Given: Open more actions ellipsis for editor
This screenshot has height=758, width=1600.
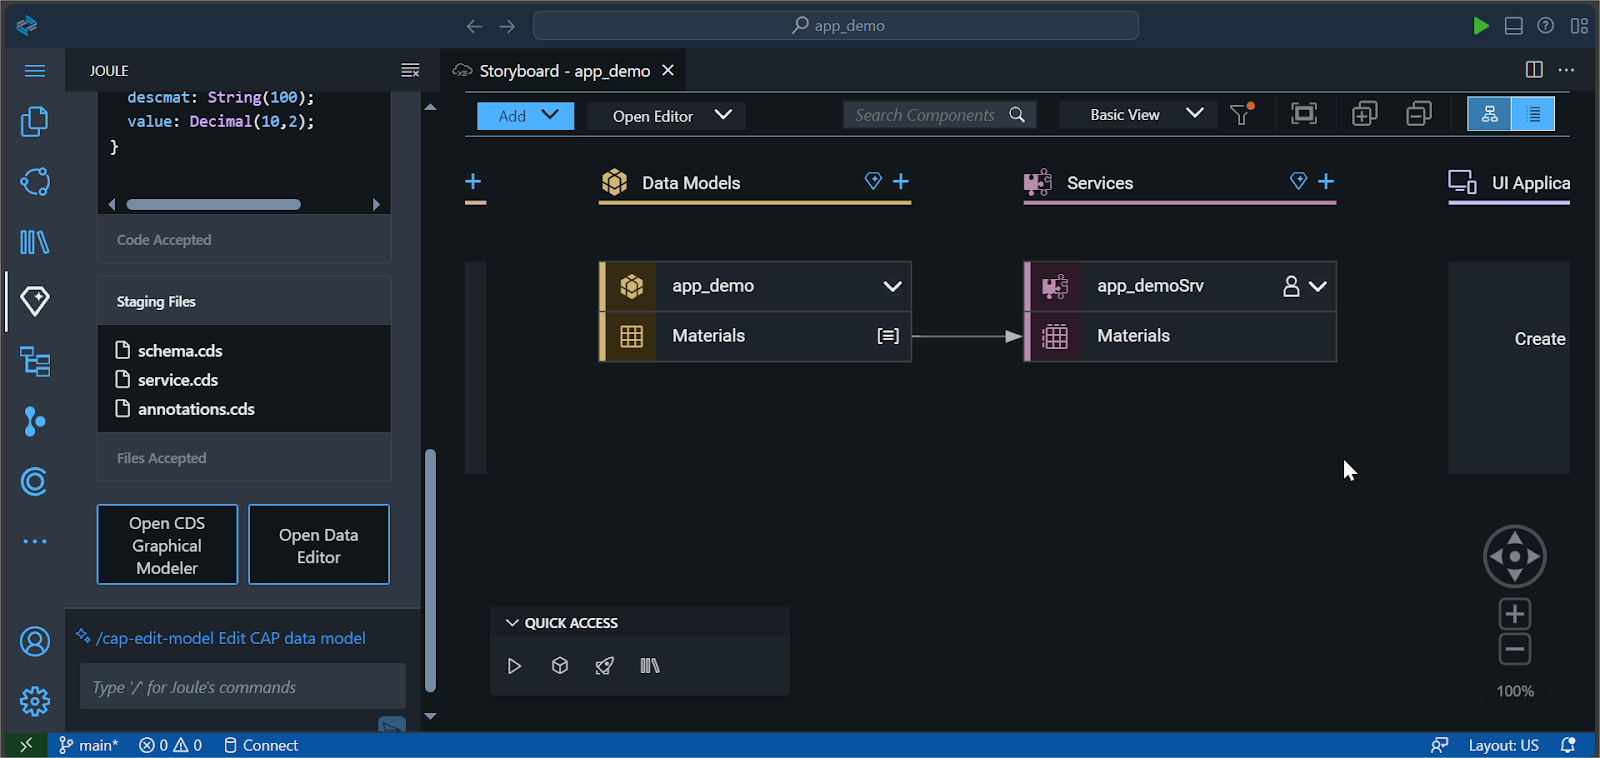Looking at the screenshot, I should pos(1566,70).
